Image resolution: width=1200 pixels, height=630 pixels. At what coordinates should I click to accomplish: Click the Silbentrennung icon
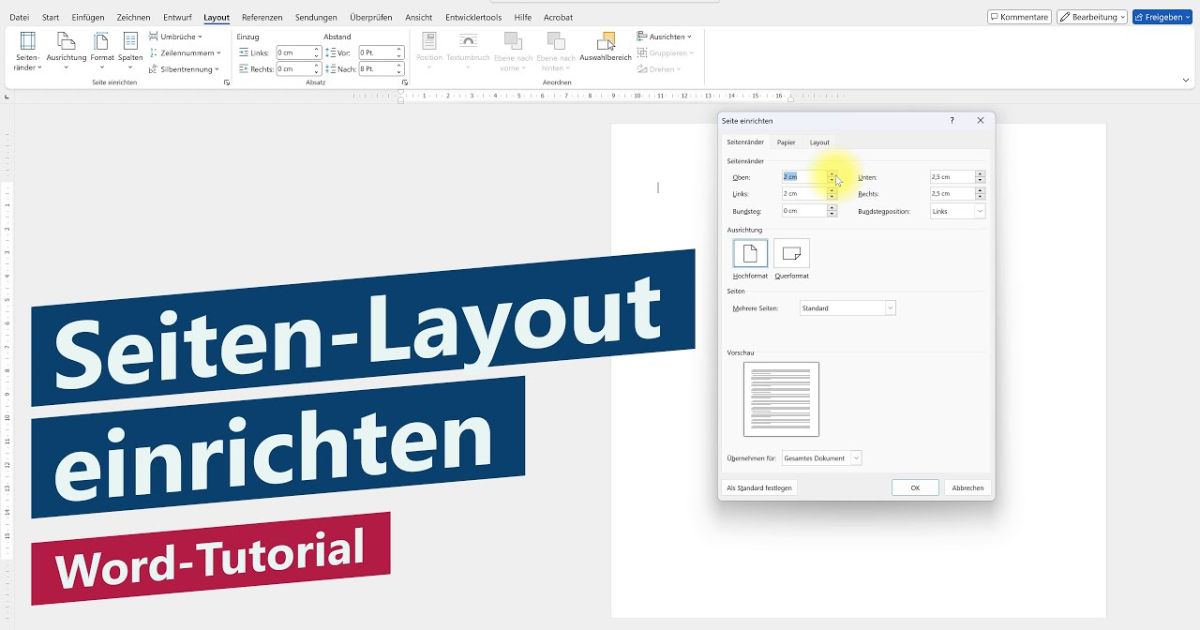(185, 68)
